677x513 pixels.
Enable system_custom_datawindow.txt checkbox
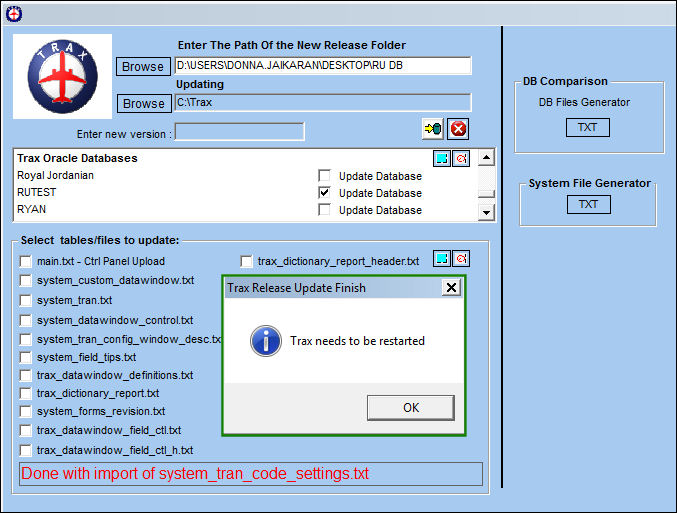(25, 281)
